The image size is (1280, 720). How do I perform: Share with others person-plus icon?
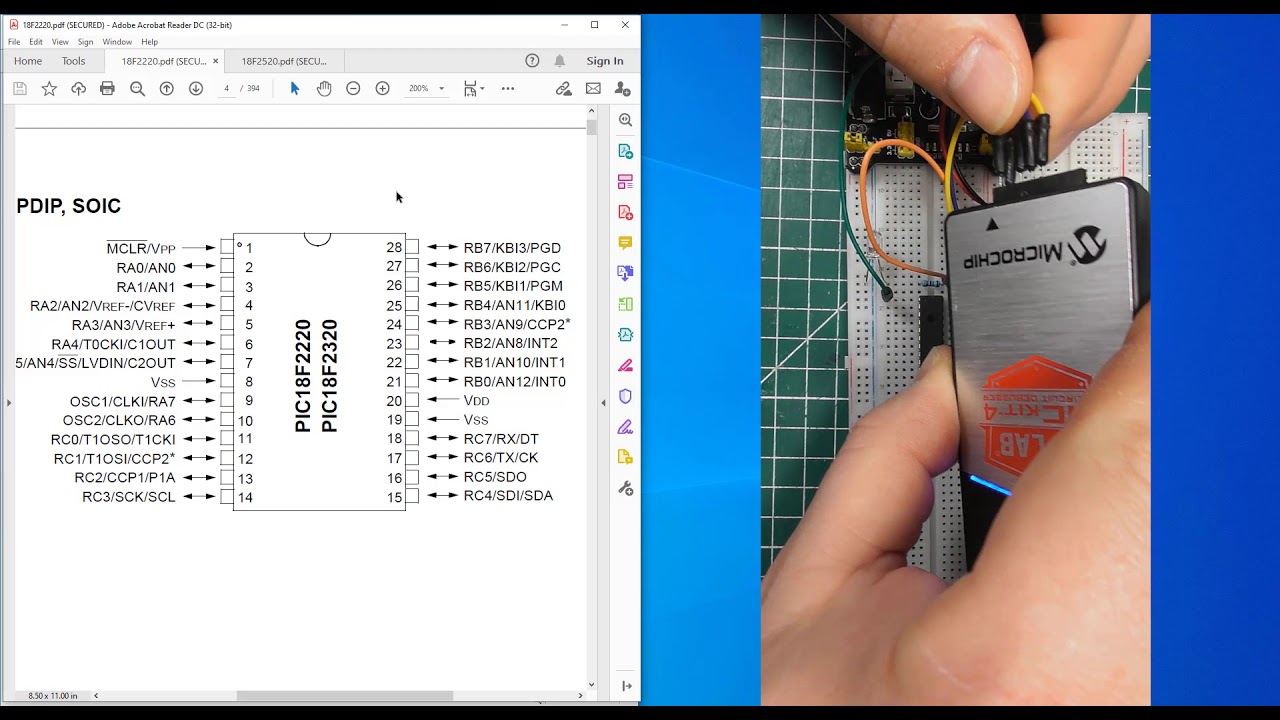(x=622, y=89)
